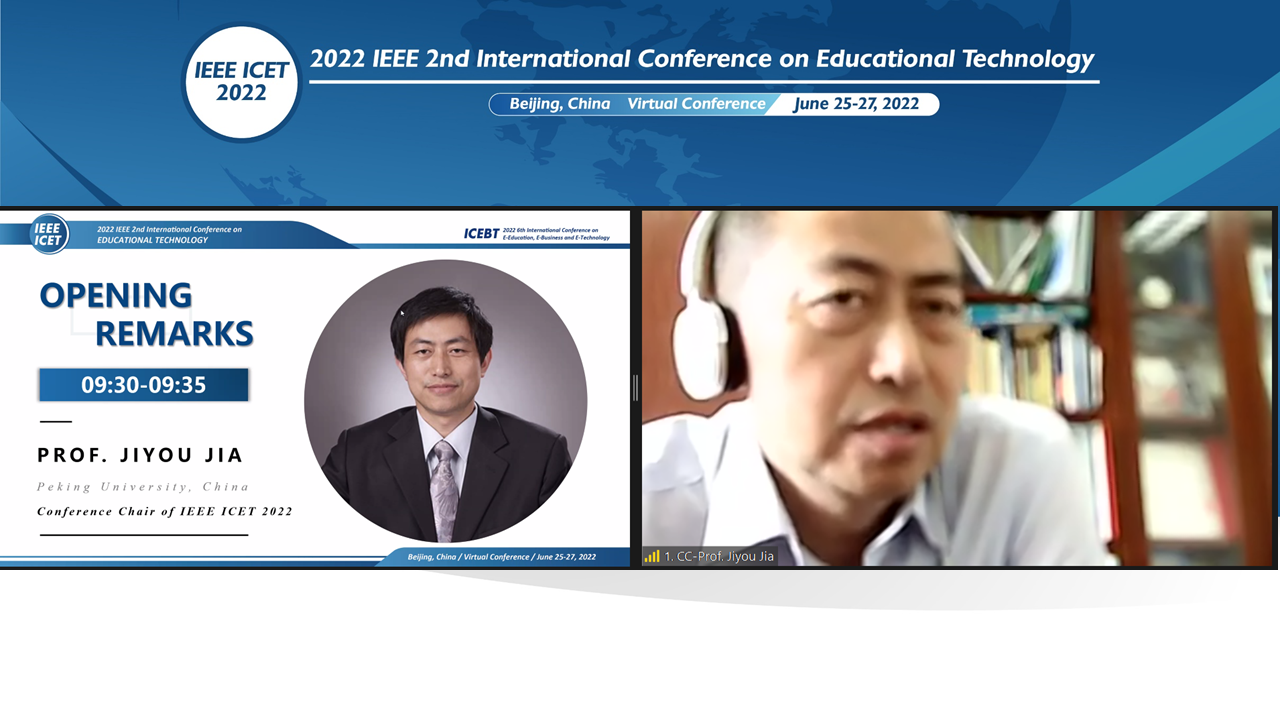The height and width of the screenshot is (720, 1280).
Task: Click "Conference Chair of IEEE ICET 2022" text
Action: tap(165, 512)
